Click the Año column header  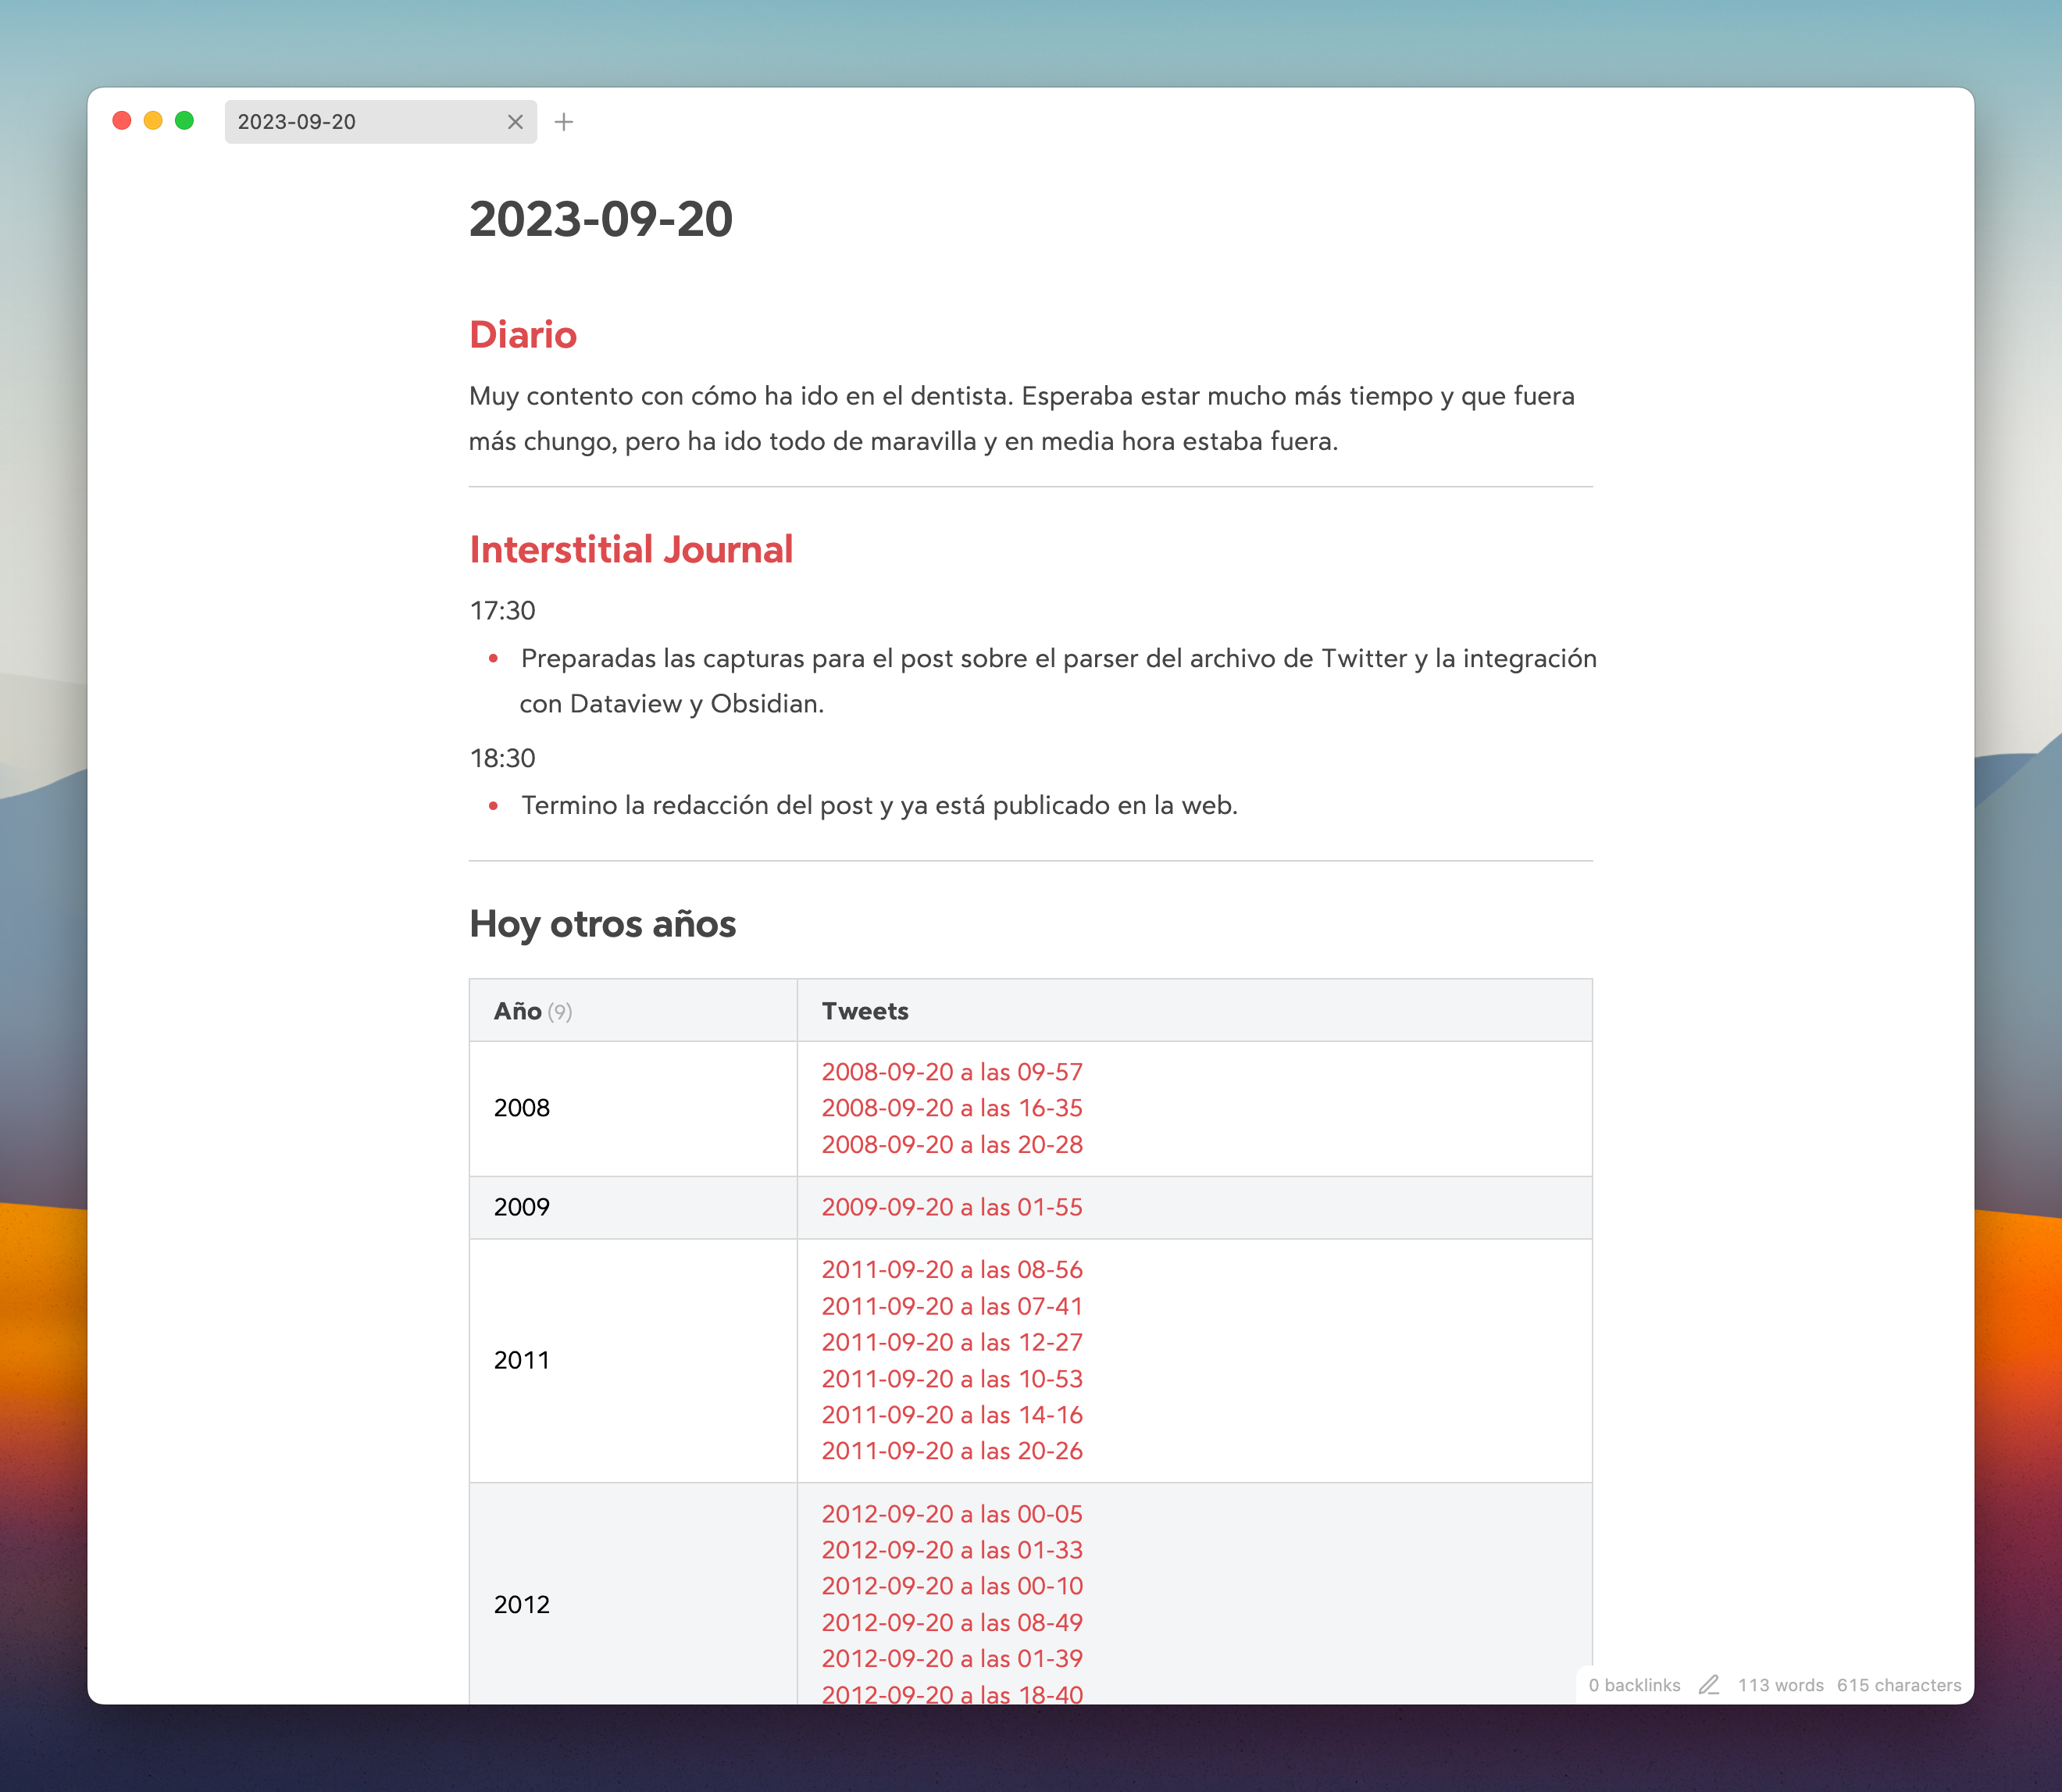coord(518,1011)
